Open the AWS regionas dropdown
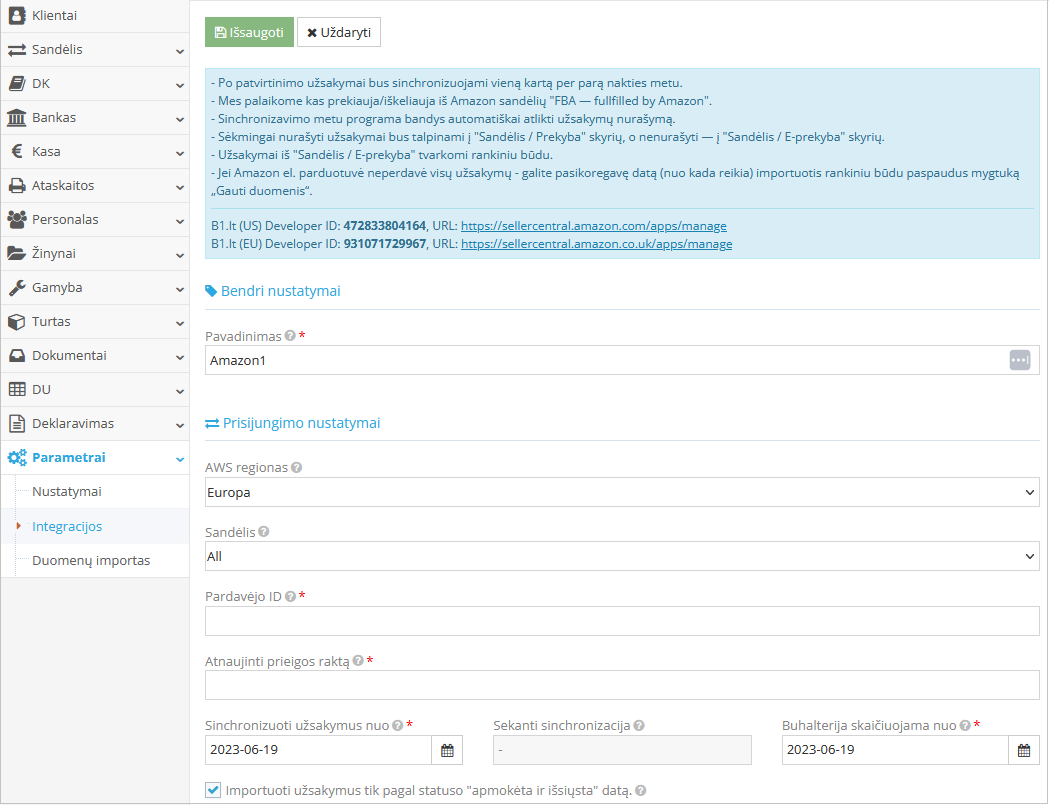The height and width of the screenshot is (805, 1049). pyautogui.click(x=621, y=492)
